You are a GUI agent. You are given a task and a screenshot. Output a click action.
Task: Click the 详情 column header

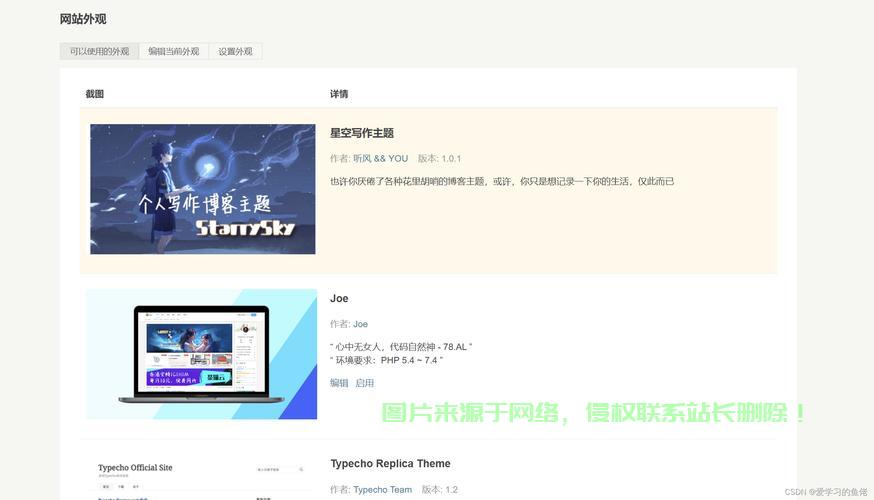point(339,94)
